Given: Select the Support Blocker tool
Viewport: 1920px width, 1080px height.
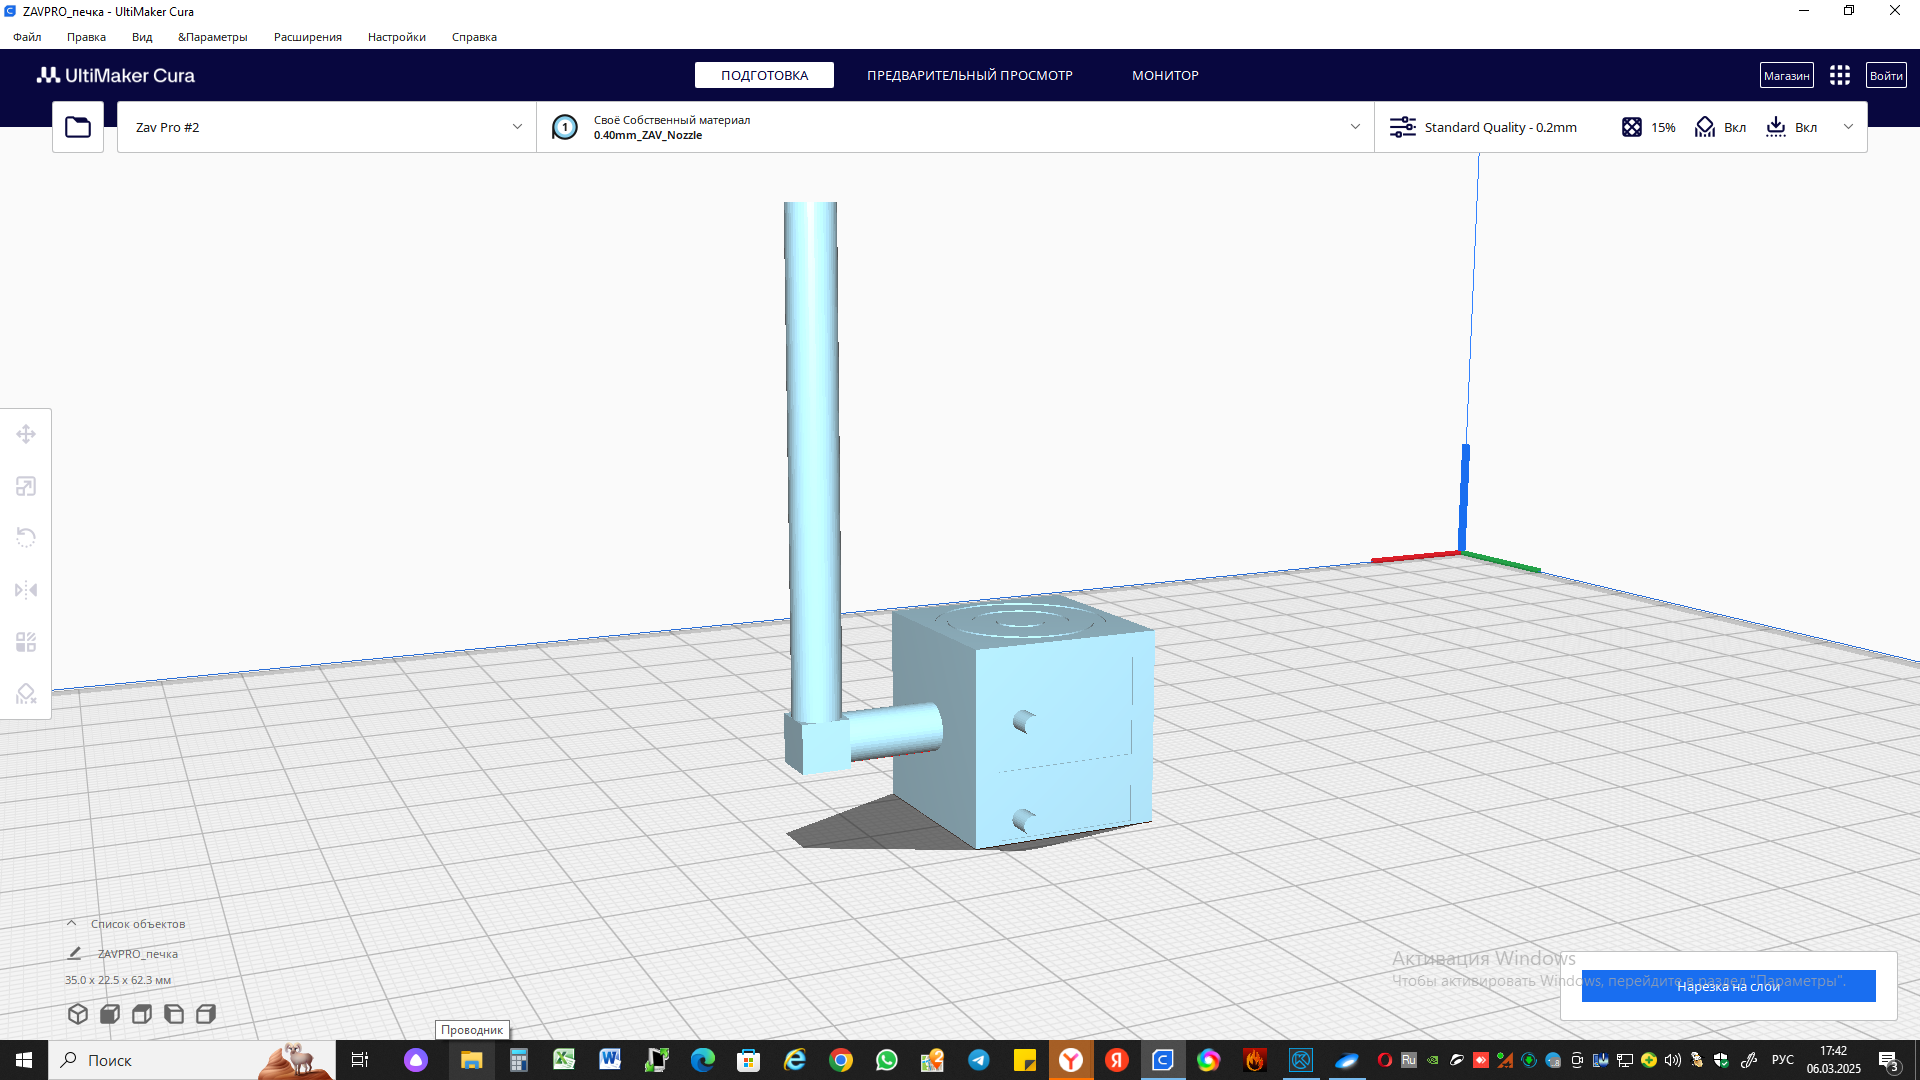Looking at the screenshot, I should click(x=26, y=694).
